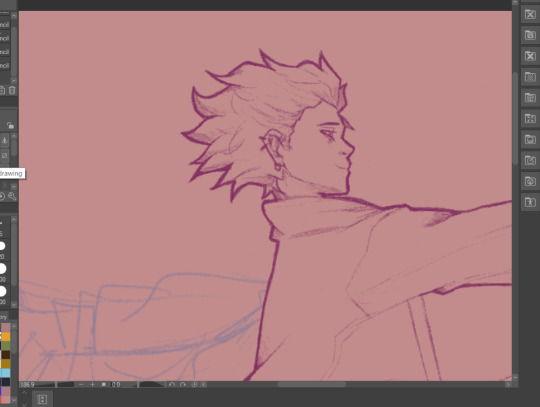The width and height of the screenshot is (540, 407).
Task: Reset the canvas rotation
Action: point(194,384)
